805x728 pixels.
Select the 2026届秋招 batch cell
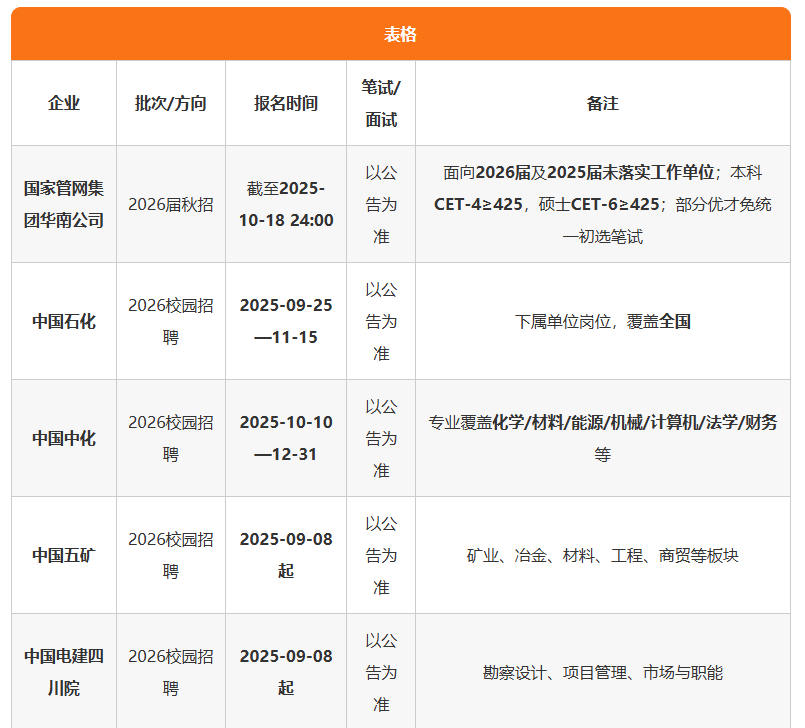[x=171, y=204]
